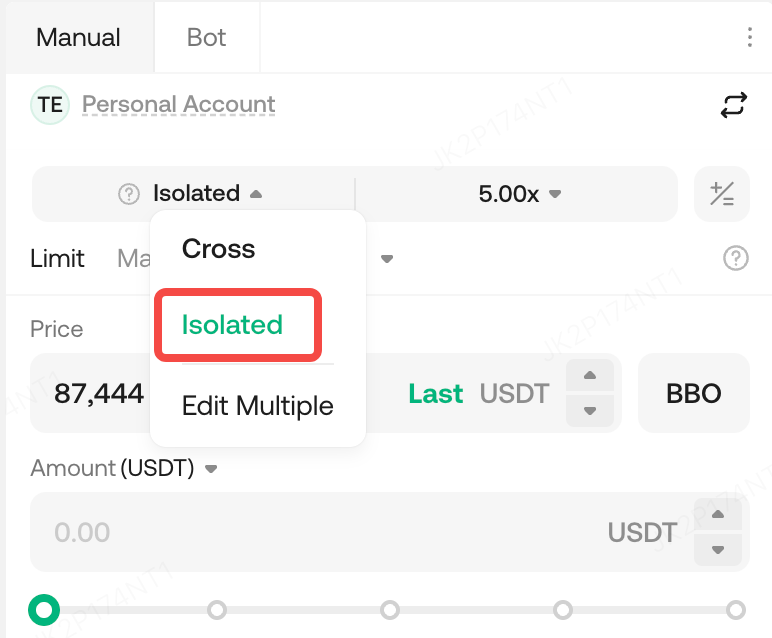Open the plus/minus calculator icon

(721, 194)
